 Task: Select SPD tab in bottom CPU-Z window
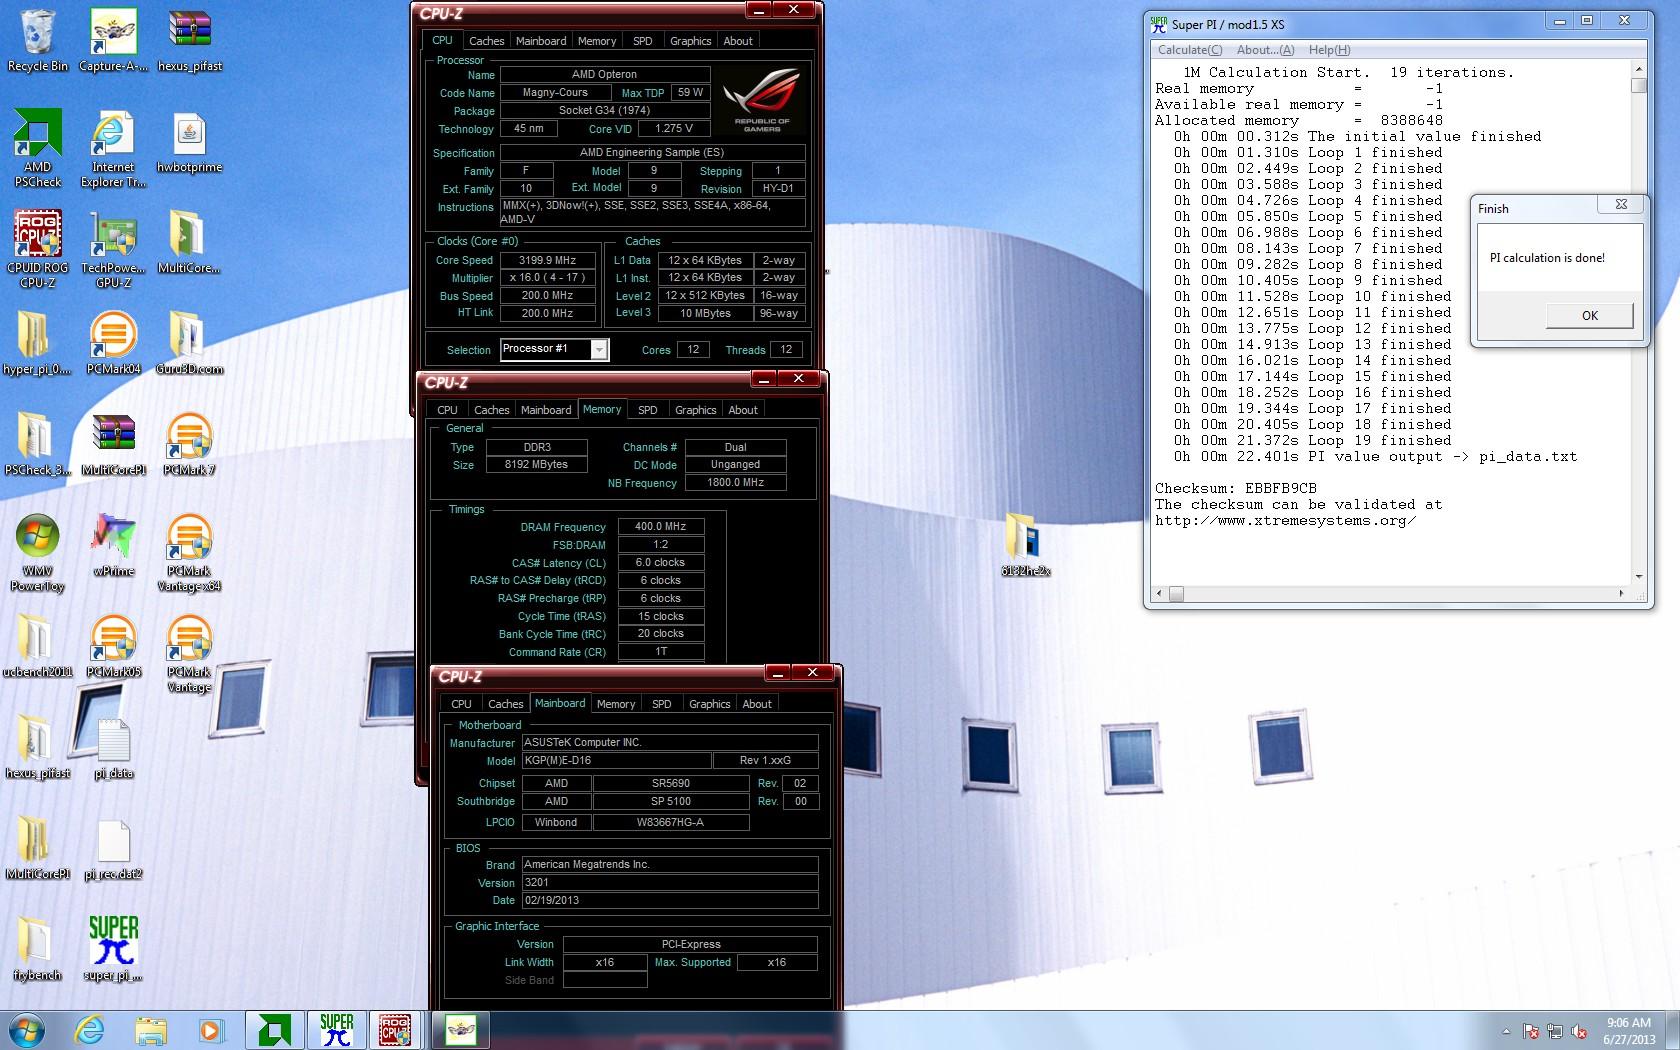[662, 704]
